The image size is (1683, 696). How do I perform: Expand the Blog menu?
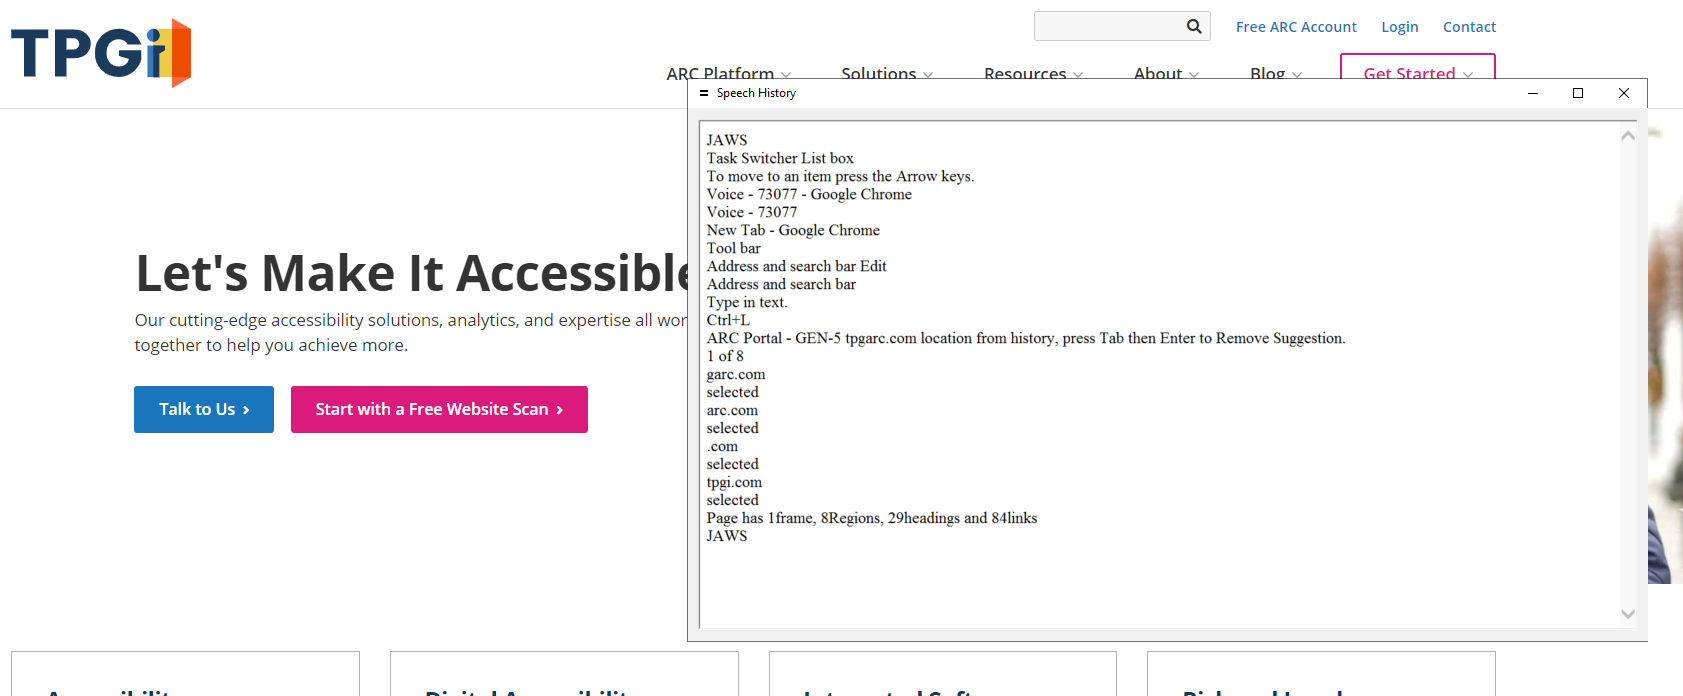coord(1276,73)
